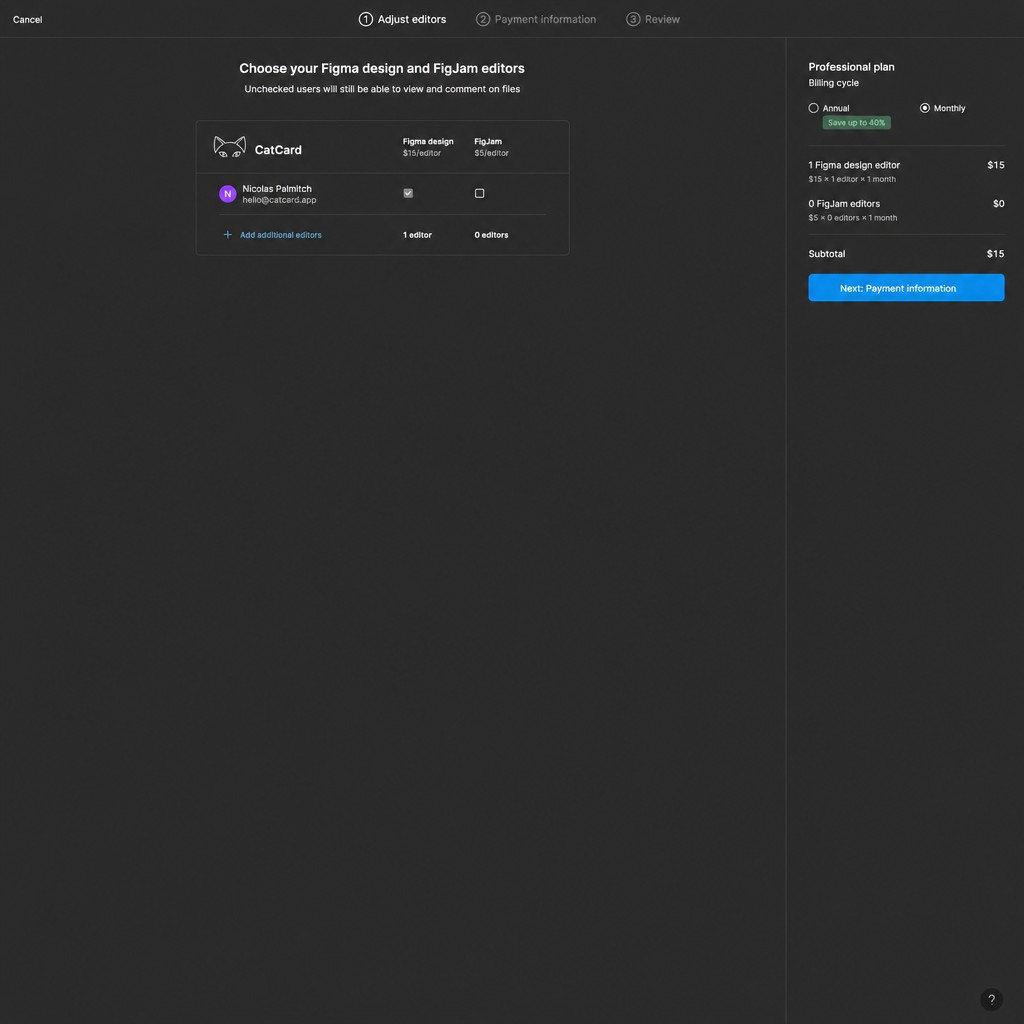Click Add additional editors link
Screen dimensions: 1024x1024
281,235
